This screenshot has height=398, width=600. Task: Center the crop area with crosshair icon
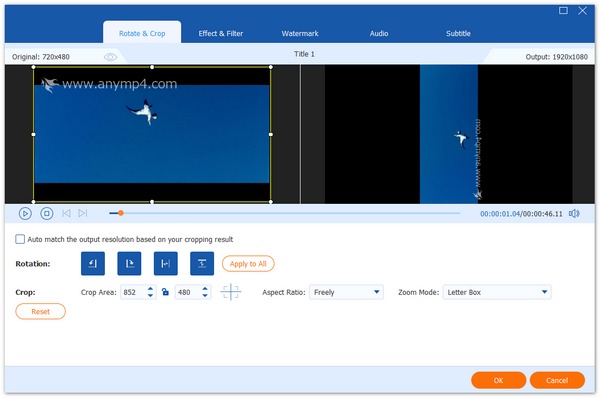(x=231, y=292)
